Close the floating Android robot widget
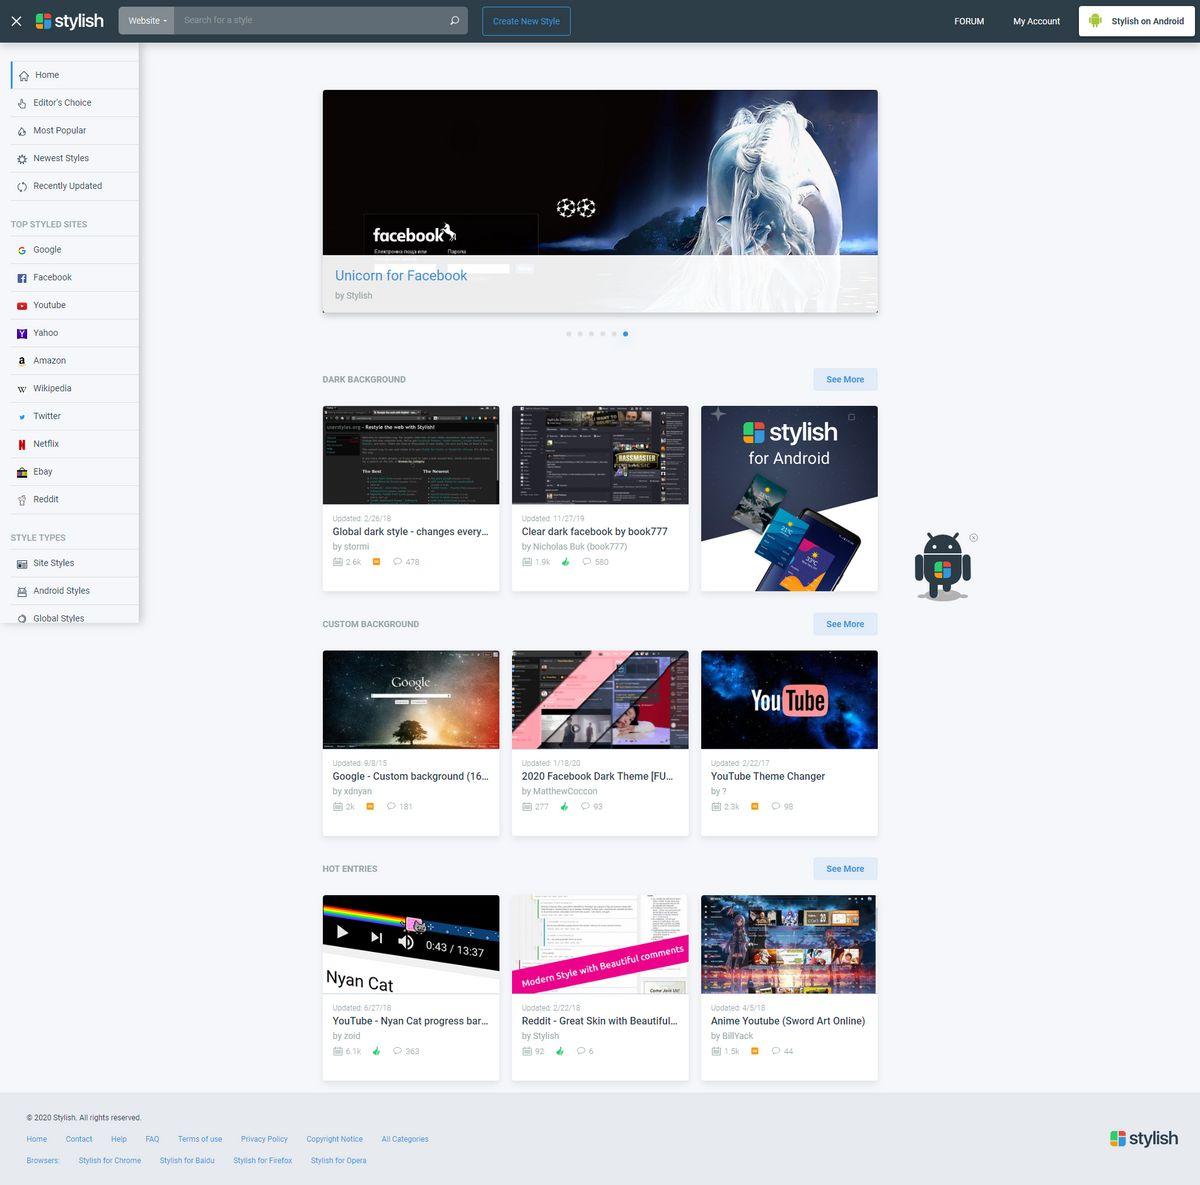The image size is (1200, 1185). (974, 538)
